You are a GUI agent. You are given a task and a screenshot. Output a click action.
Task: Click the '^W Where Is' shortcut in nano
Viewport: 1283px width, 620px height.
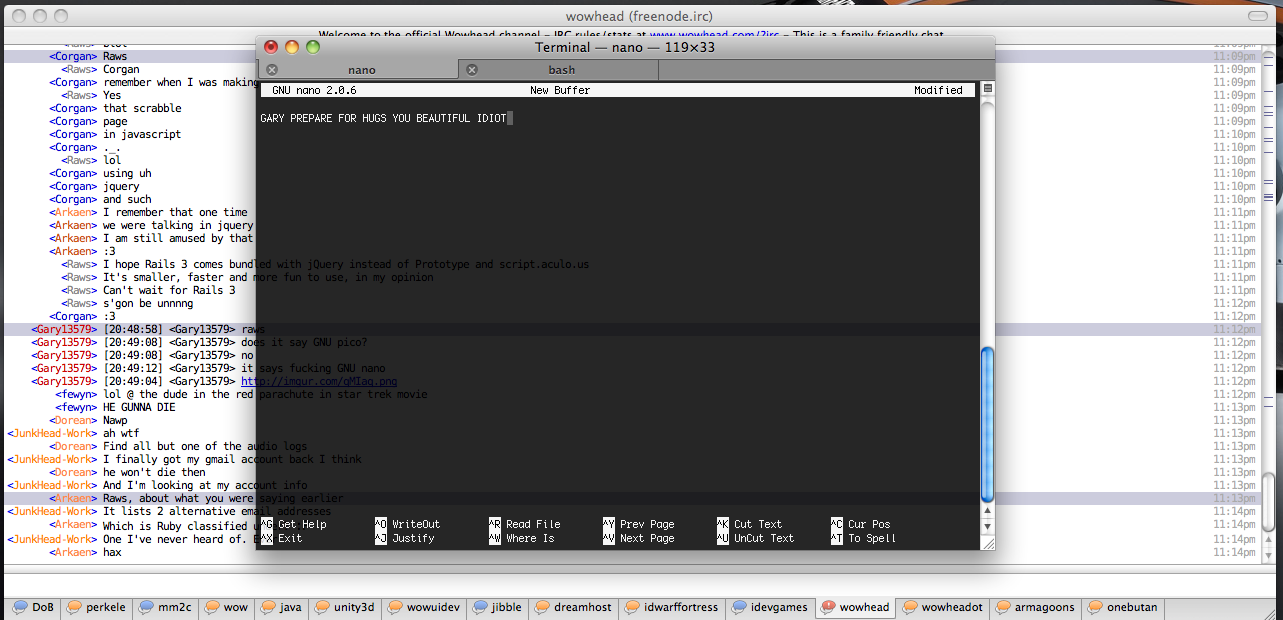[x=522, y=538]
